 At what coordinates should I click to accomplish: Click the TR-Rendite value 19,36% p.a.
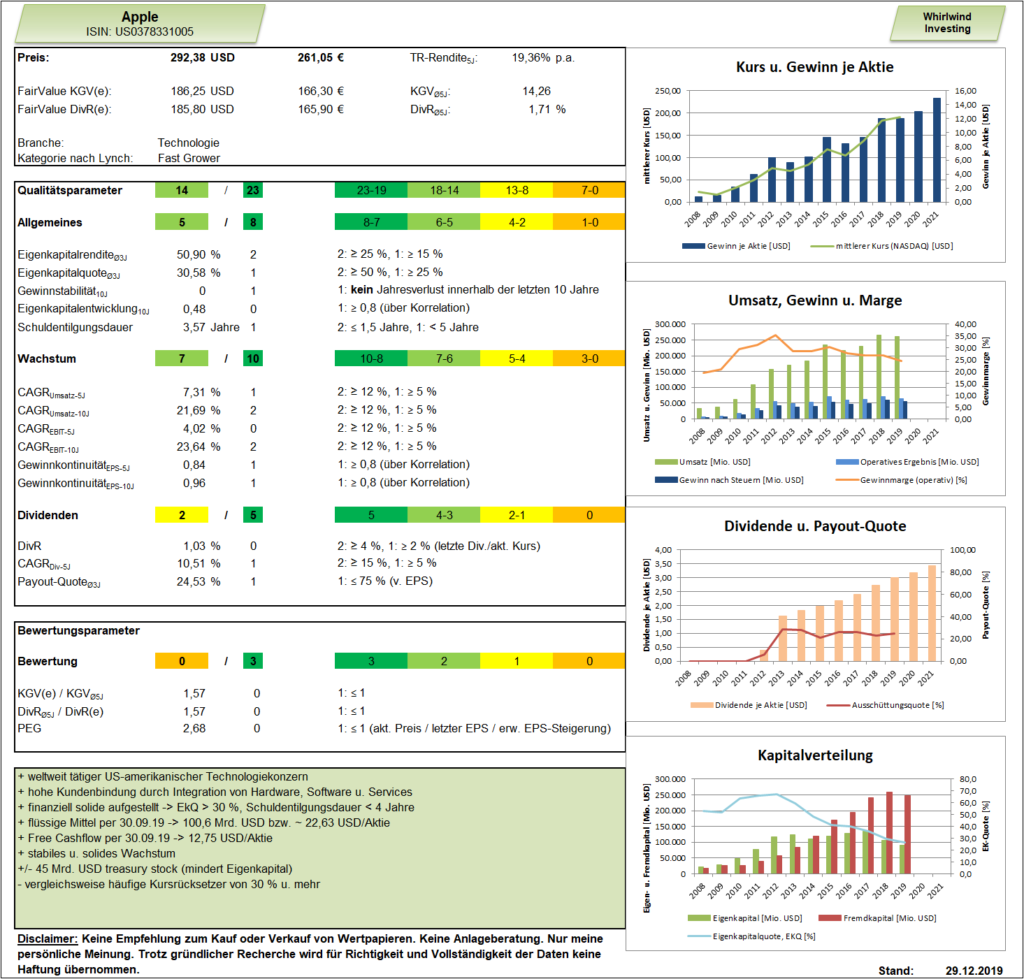pos(543,57)
